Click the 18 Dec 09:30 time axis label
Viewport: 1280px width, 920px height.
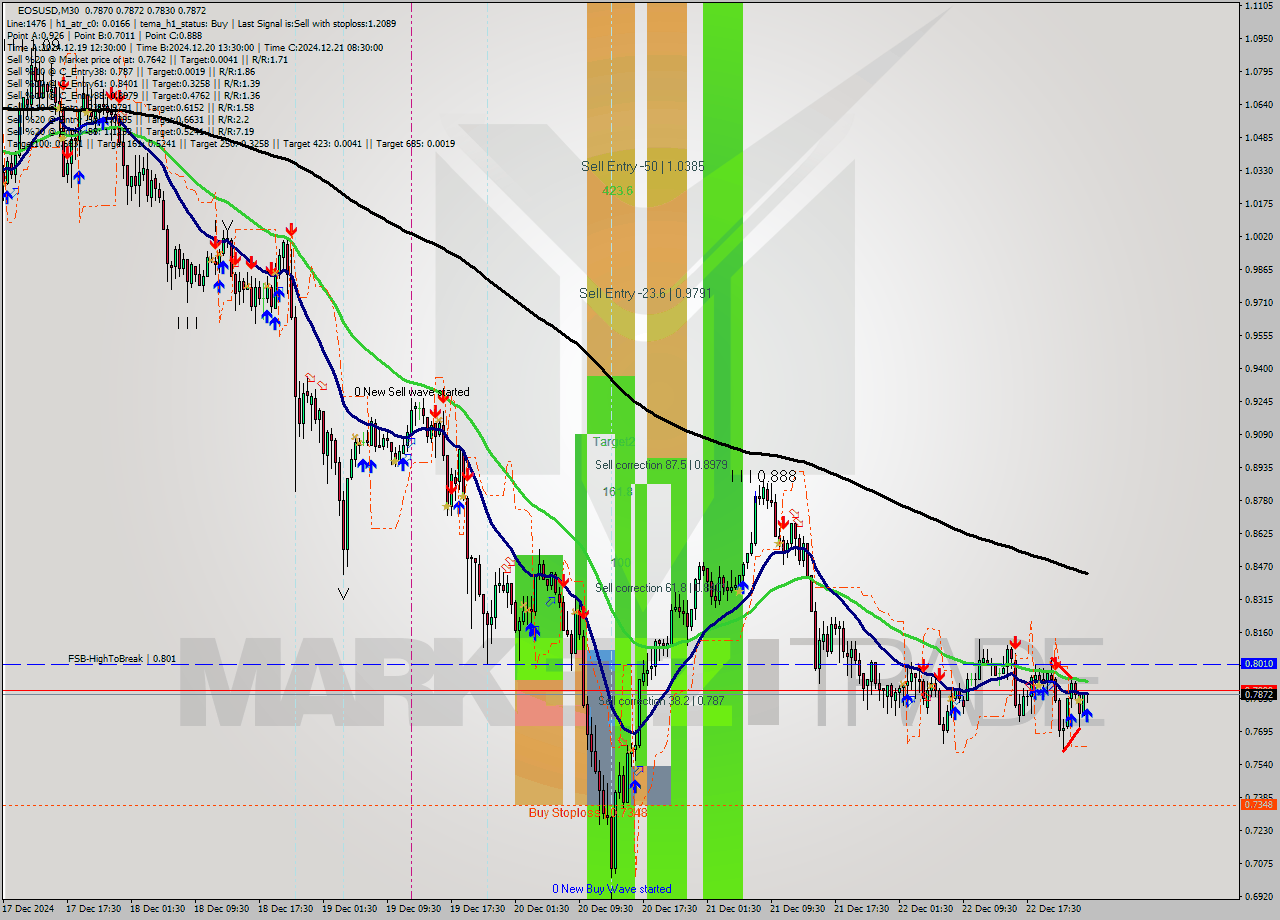click(221, 909)
